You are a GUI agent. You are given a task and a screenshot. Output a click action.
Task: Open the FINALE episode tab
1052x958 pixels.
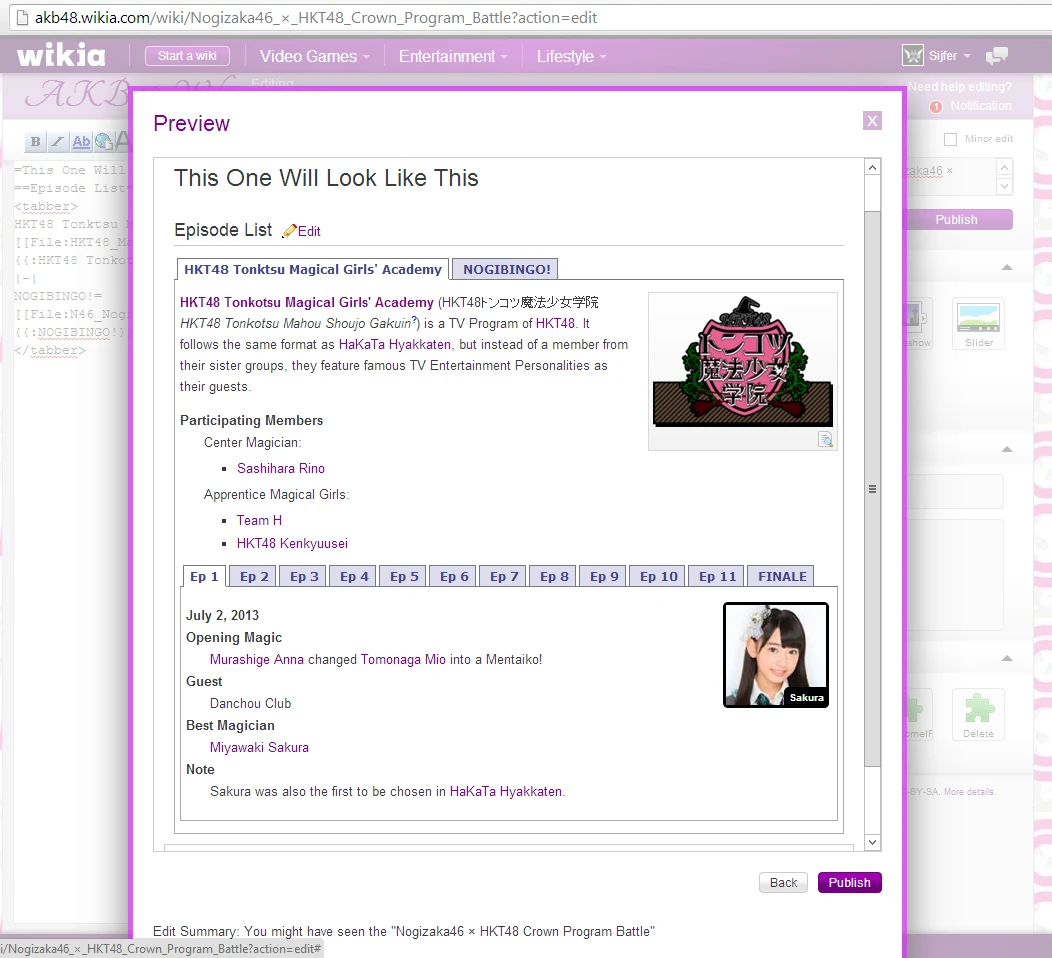[x=782, y=576]
